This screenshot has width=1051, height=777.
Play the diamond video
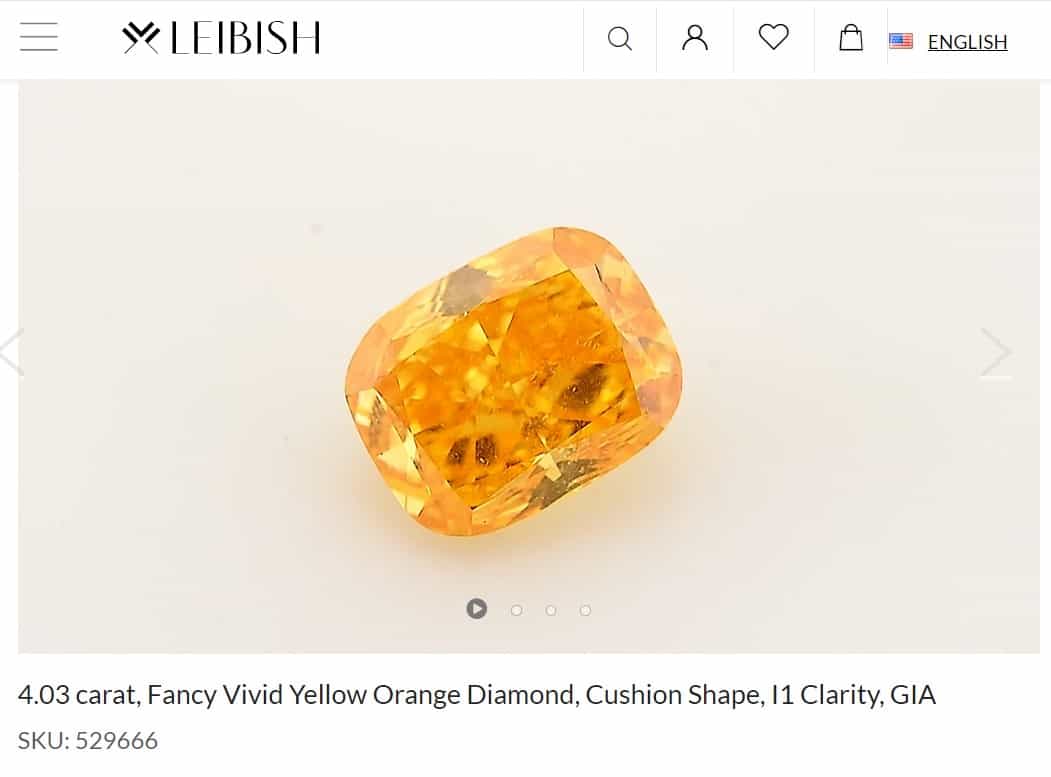click(477, 608)
